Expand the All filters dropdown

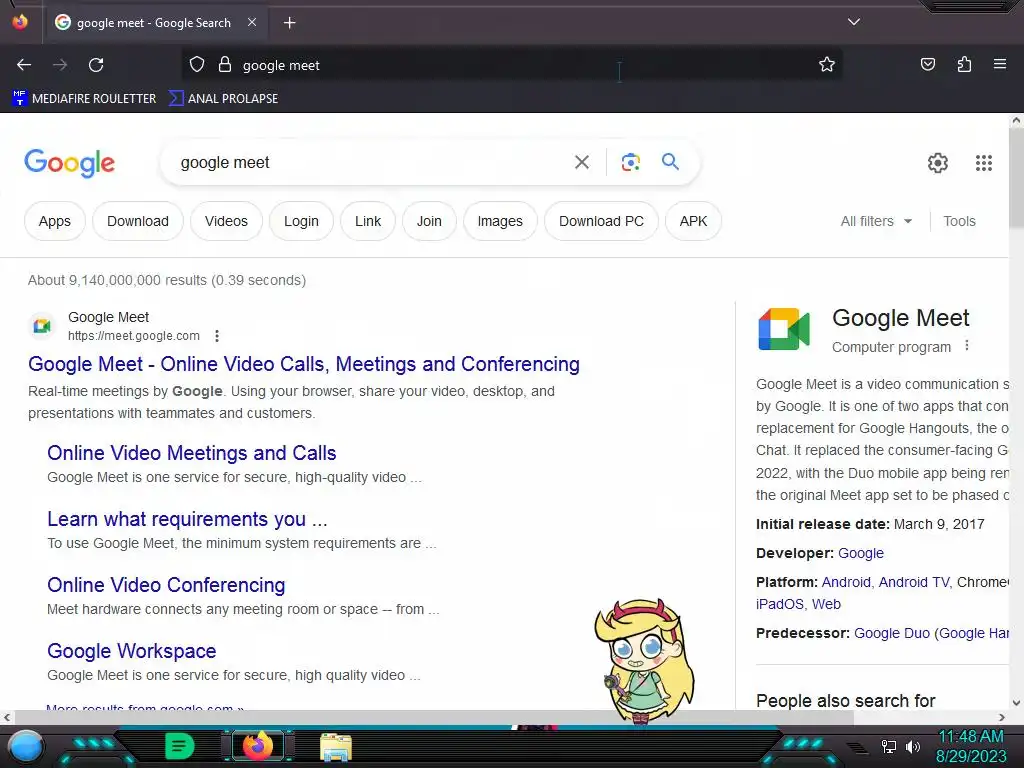click(x=876, y=221)
